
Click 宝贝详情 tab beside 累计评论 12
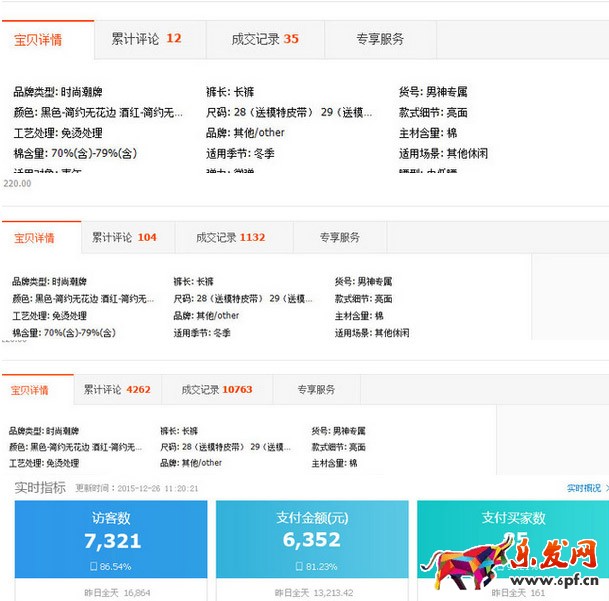click(38, 40)
